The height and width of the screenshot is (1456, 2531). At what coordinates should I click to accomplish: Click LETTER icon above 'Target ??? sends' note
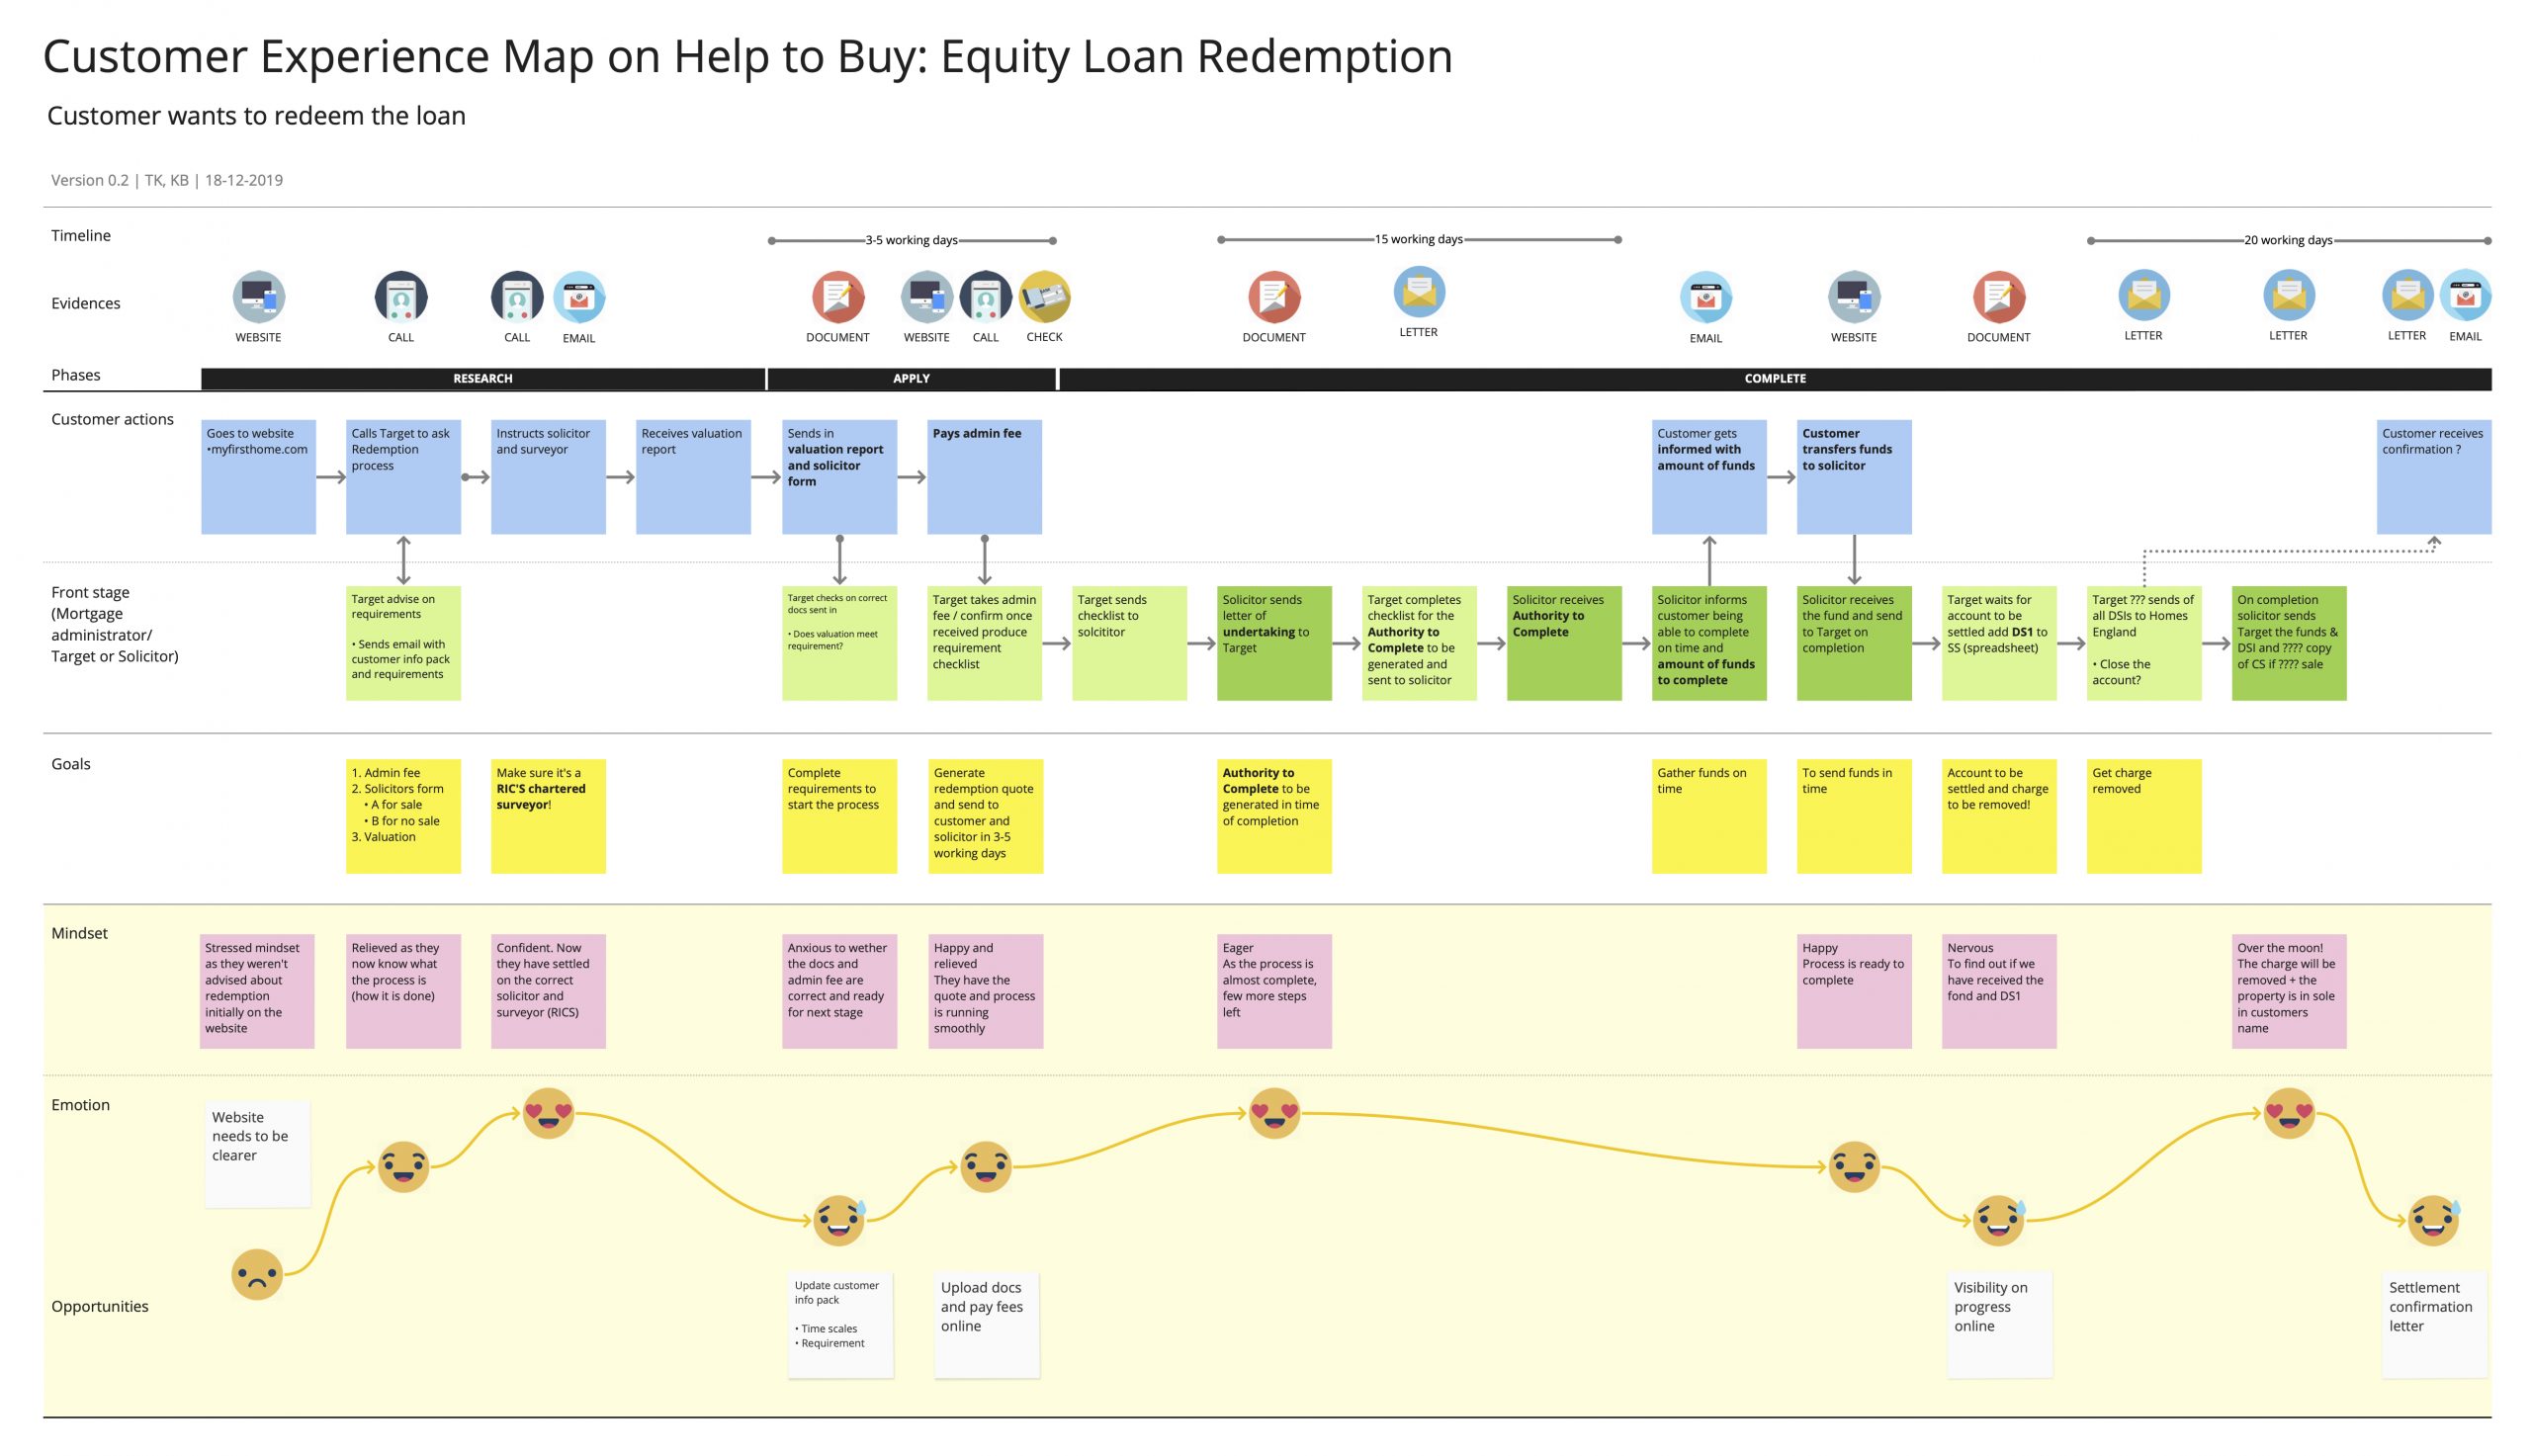point(2144,295)
